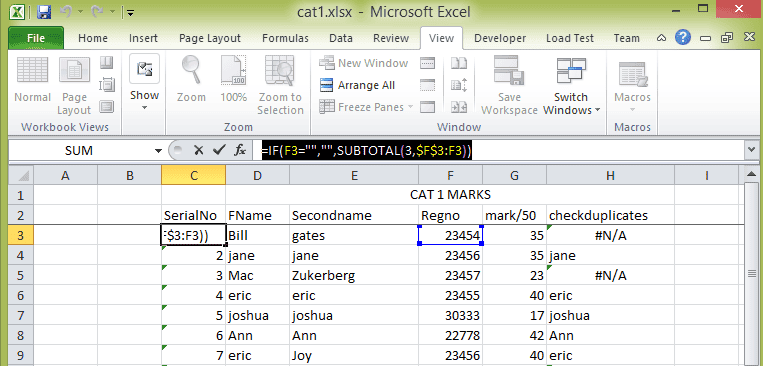Click the Insert Function fx icon

(x=240, y=151)
